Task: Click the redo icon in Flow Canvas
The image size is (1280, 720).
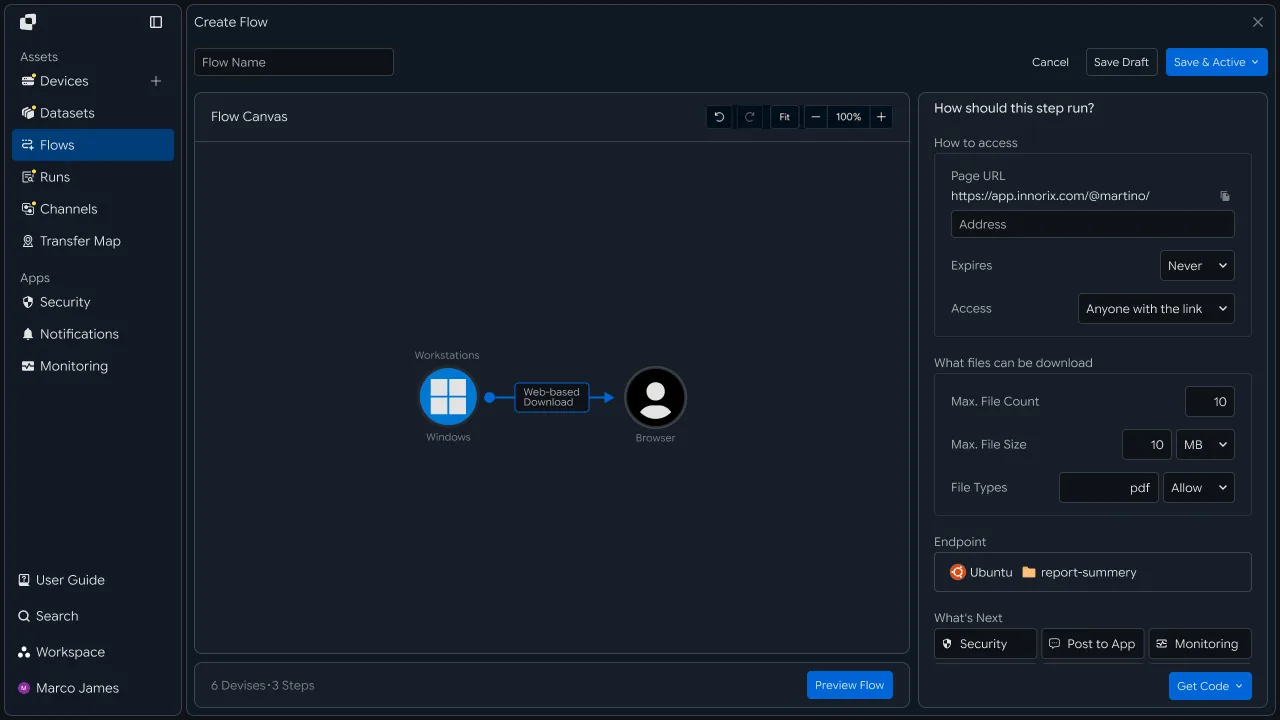Action: pos(749,117)
